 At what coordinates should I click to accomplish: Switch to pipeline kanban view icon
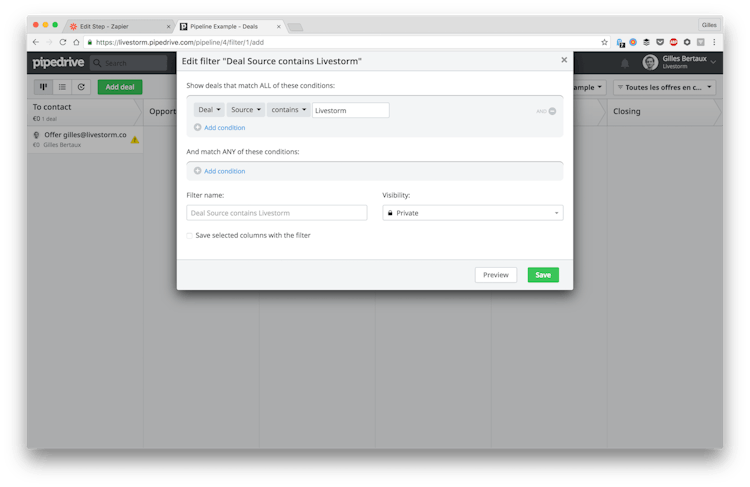coord(43,87)
